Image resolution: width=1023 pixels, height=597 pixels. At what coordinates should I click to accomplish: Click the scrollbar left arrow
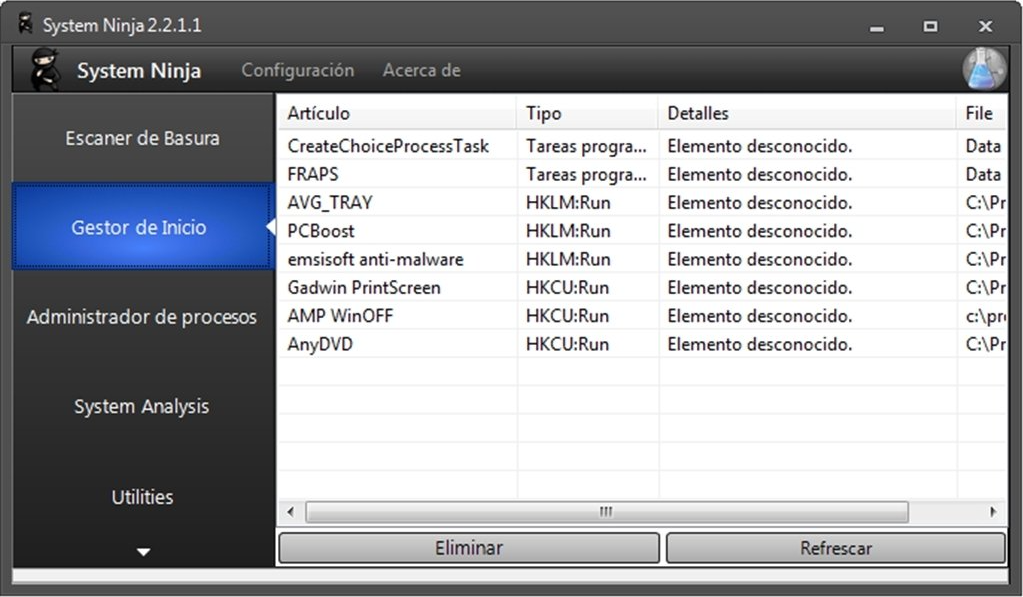click(290, 512)
